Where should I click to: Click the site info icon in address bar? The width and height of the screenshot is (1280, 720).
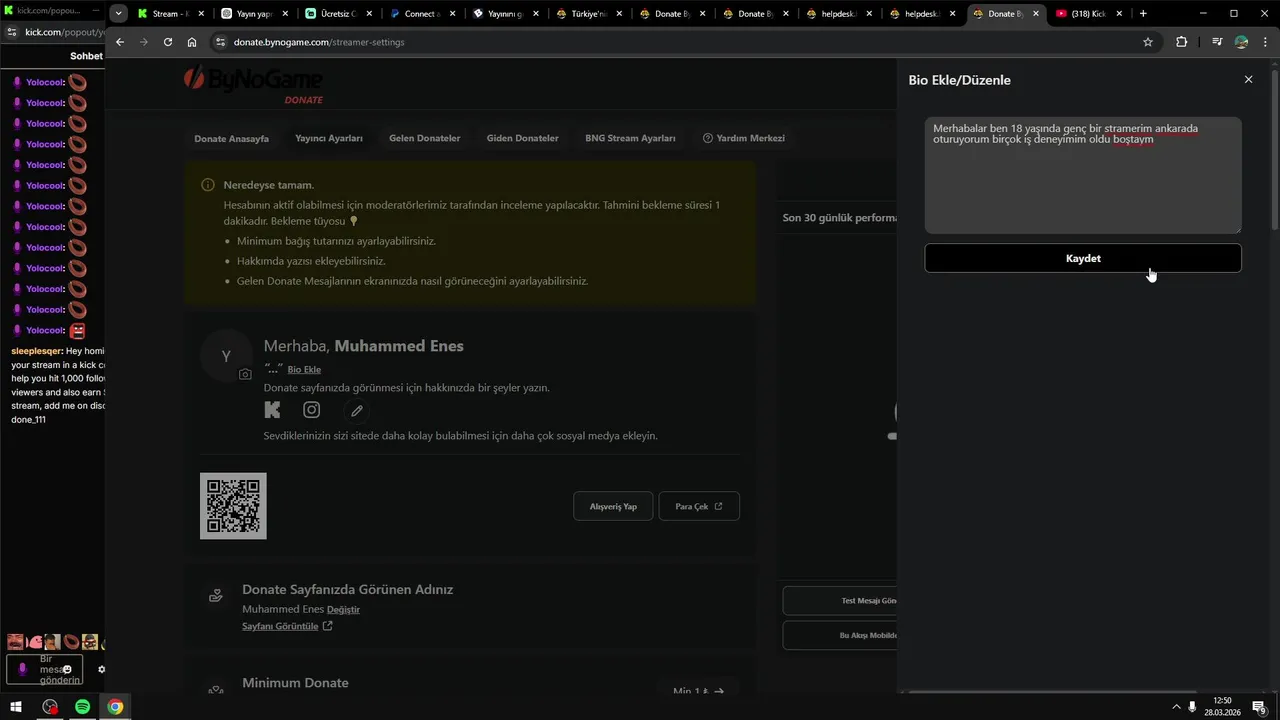tap(220, 42)
